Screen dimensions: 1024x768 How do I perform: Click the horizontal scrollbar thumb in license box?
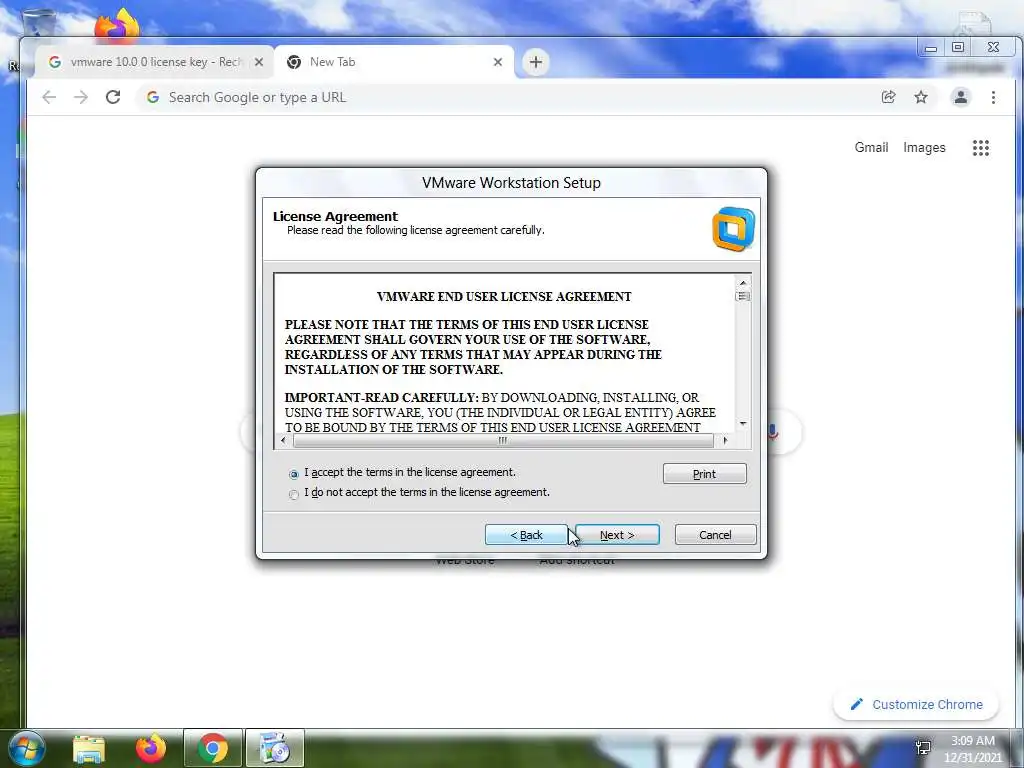click(x=503, y=440)
